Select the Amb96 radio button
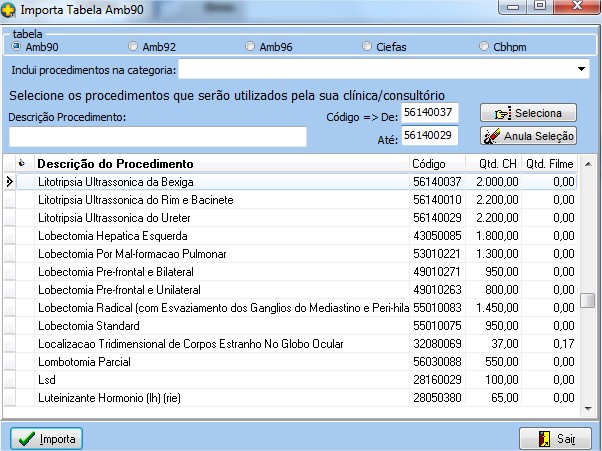 click(x=250, y=46)
